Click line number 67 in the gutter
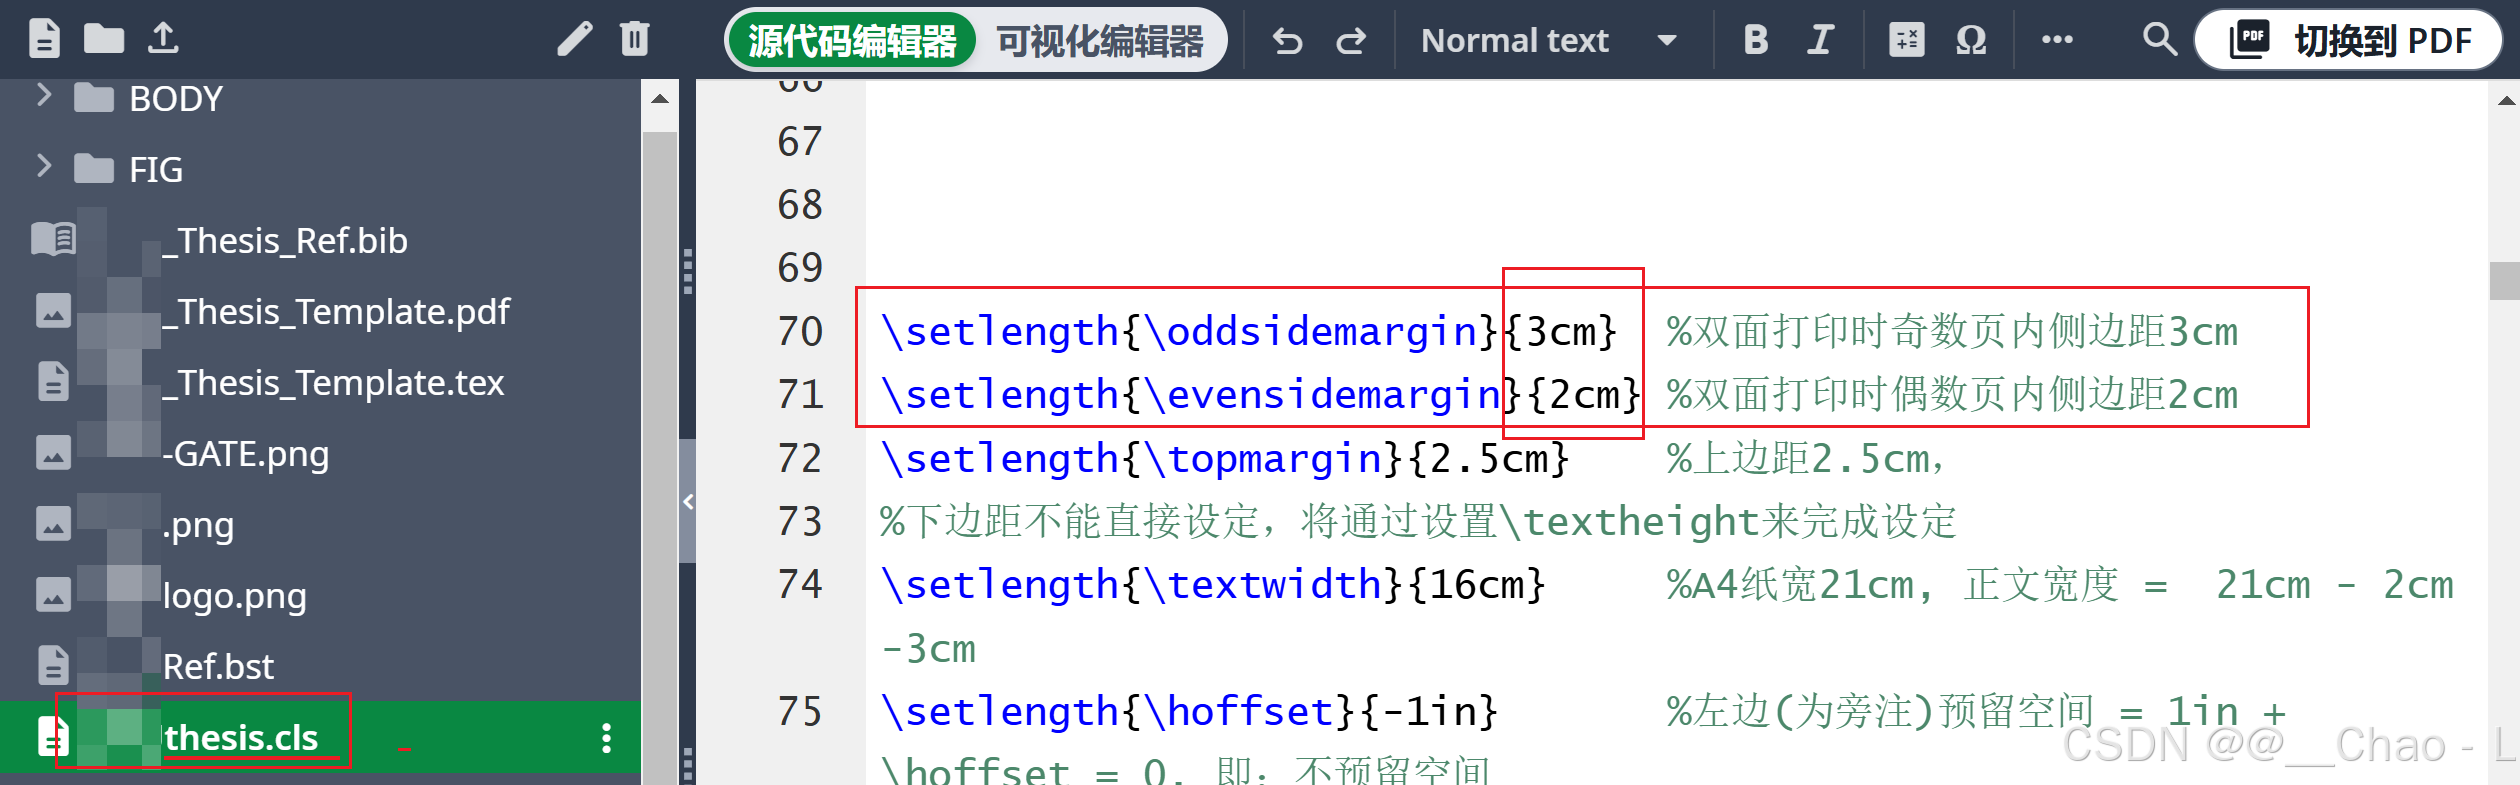Viewport: 2520px width, 785px height. [800, 141]
